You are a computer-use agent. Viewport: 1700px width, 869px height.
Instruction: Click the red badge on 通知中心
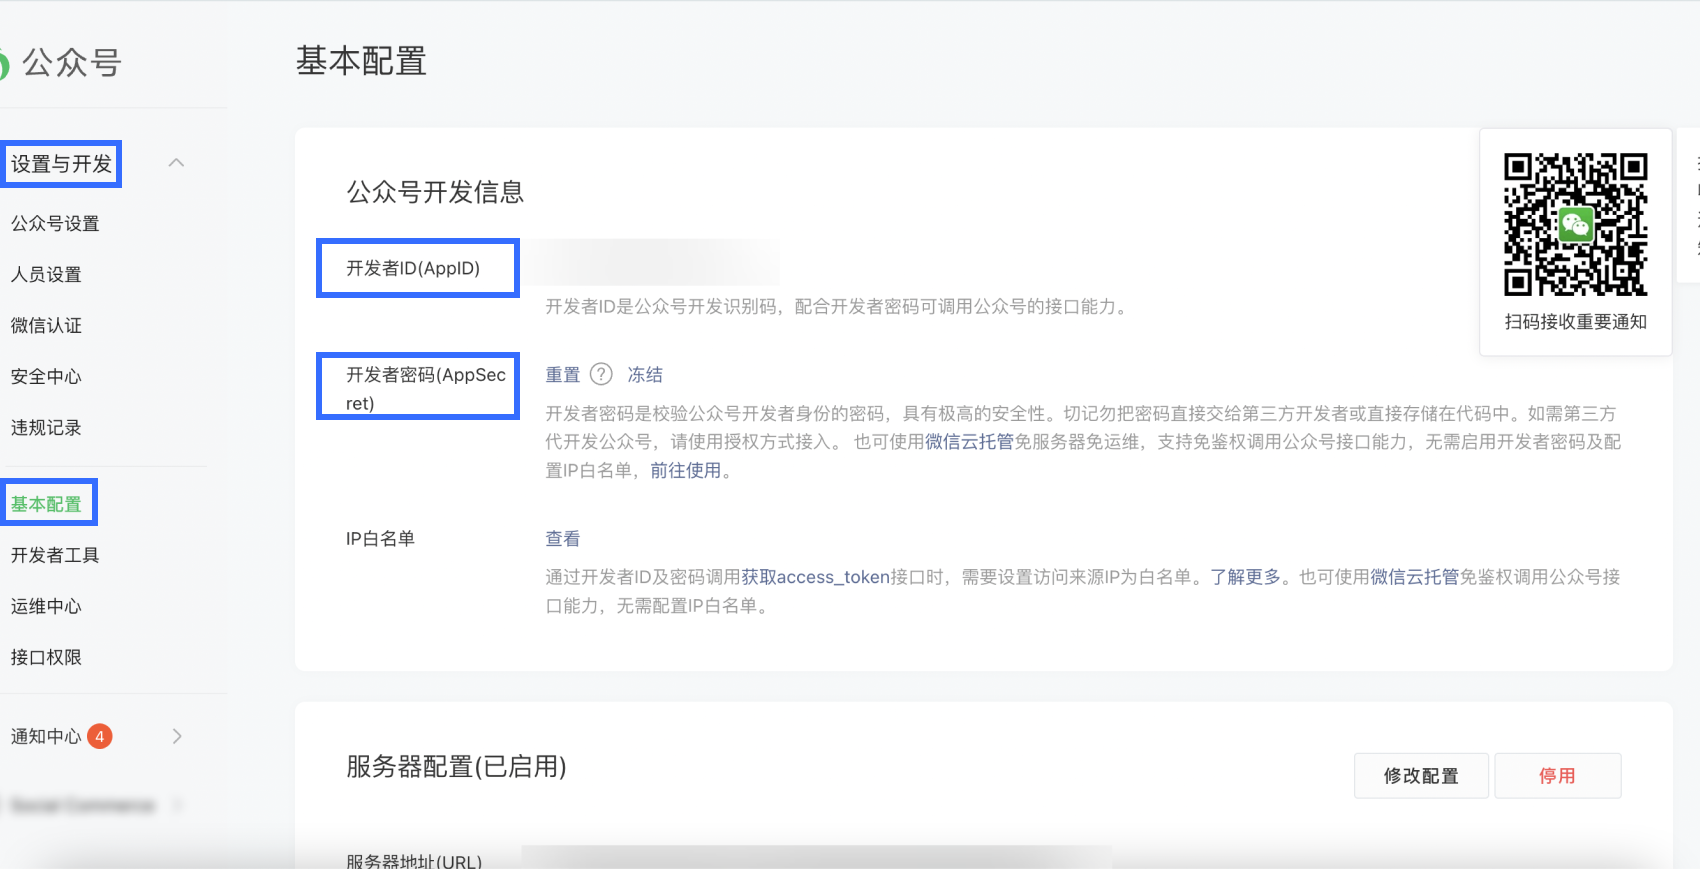(100, 736)
